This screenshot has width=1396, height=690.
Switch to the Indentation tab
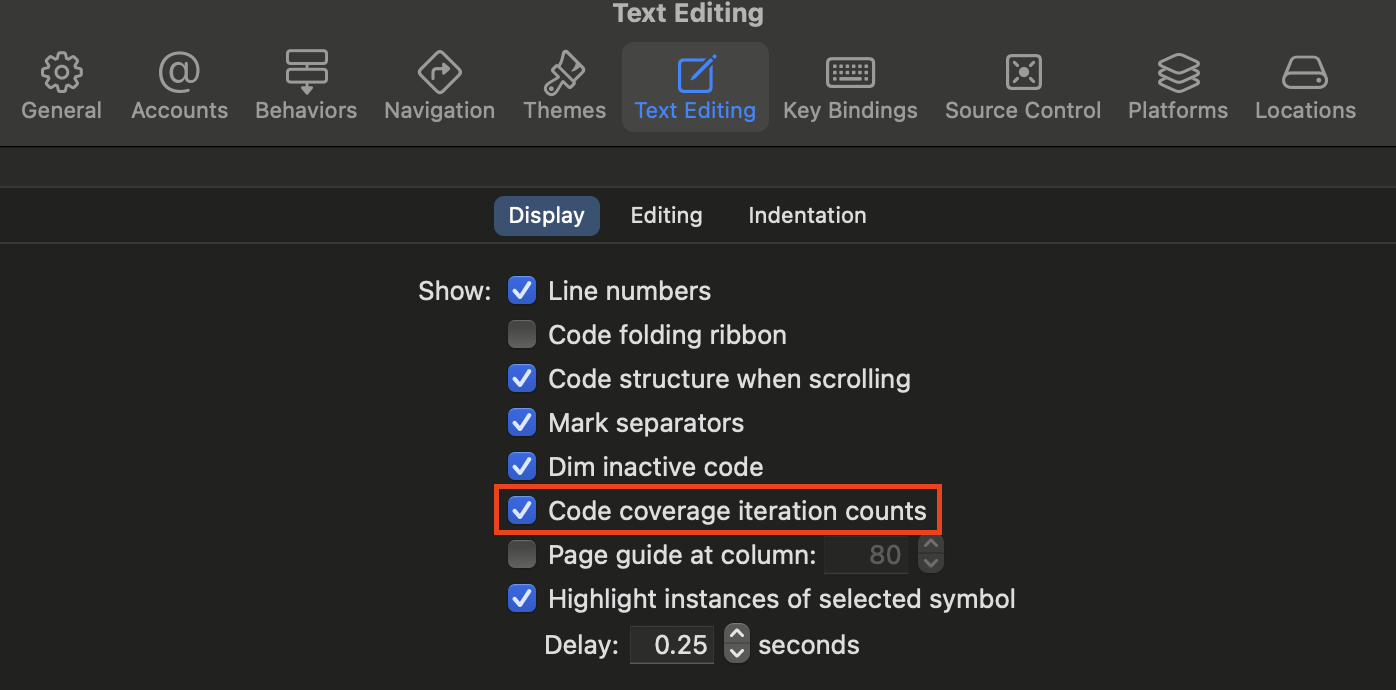(807, 216)
